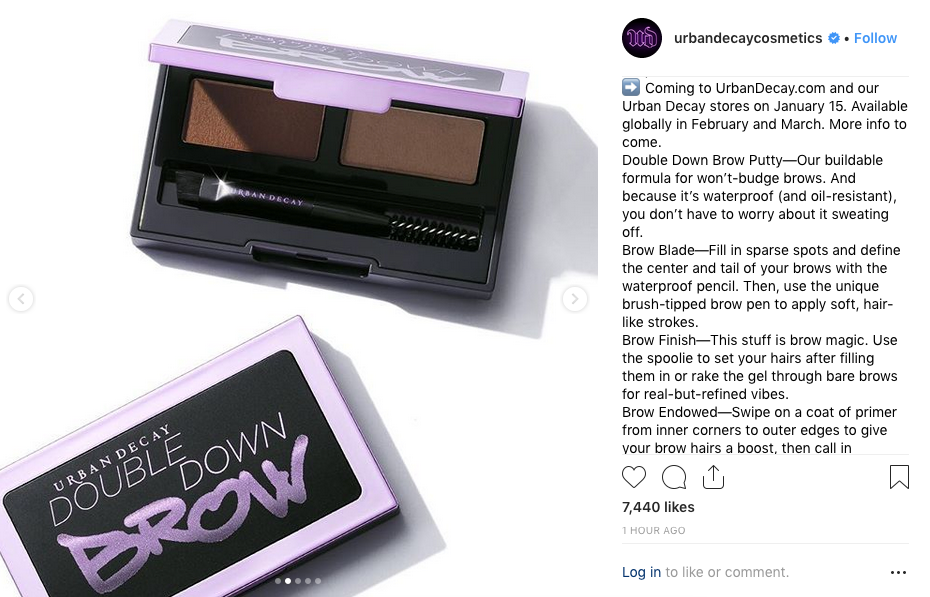
Task: Open comments via the speech bubble icon
Action: [x=674, y=477]
